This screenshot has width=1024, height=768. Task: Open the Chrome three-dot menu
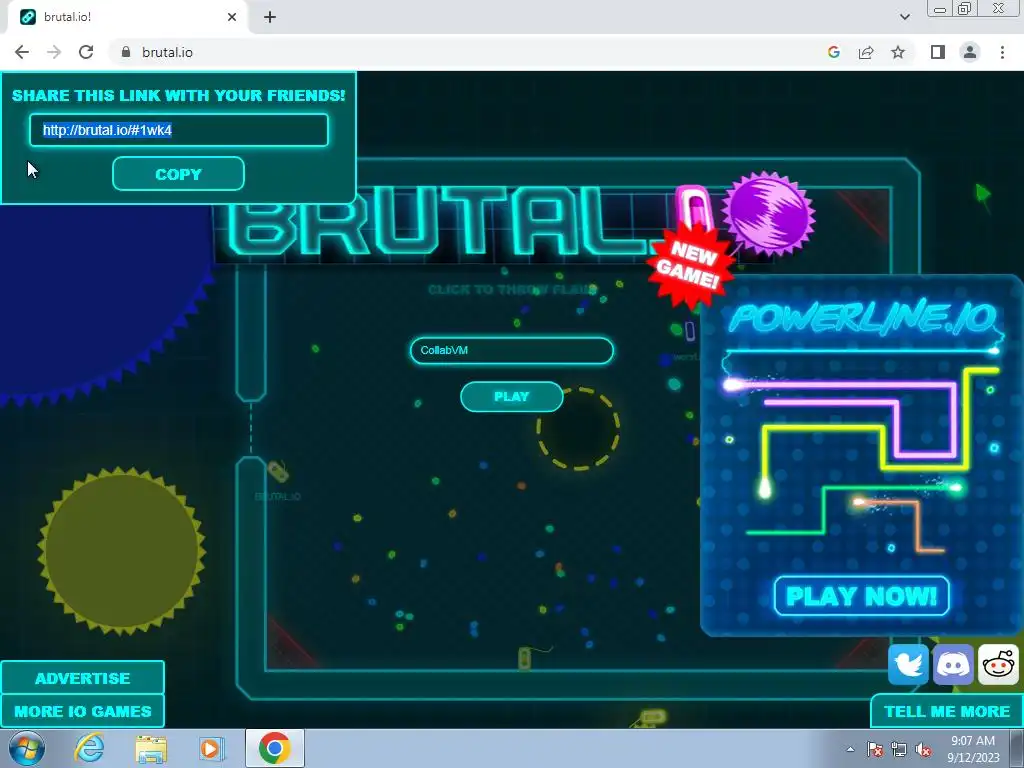tap(1002, 52)
